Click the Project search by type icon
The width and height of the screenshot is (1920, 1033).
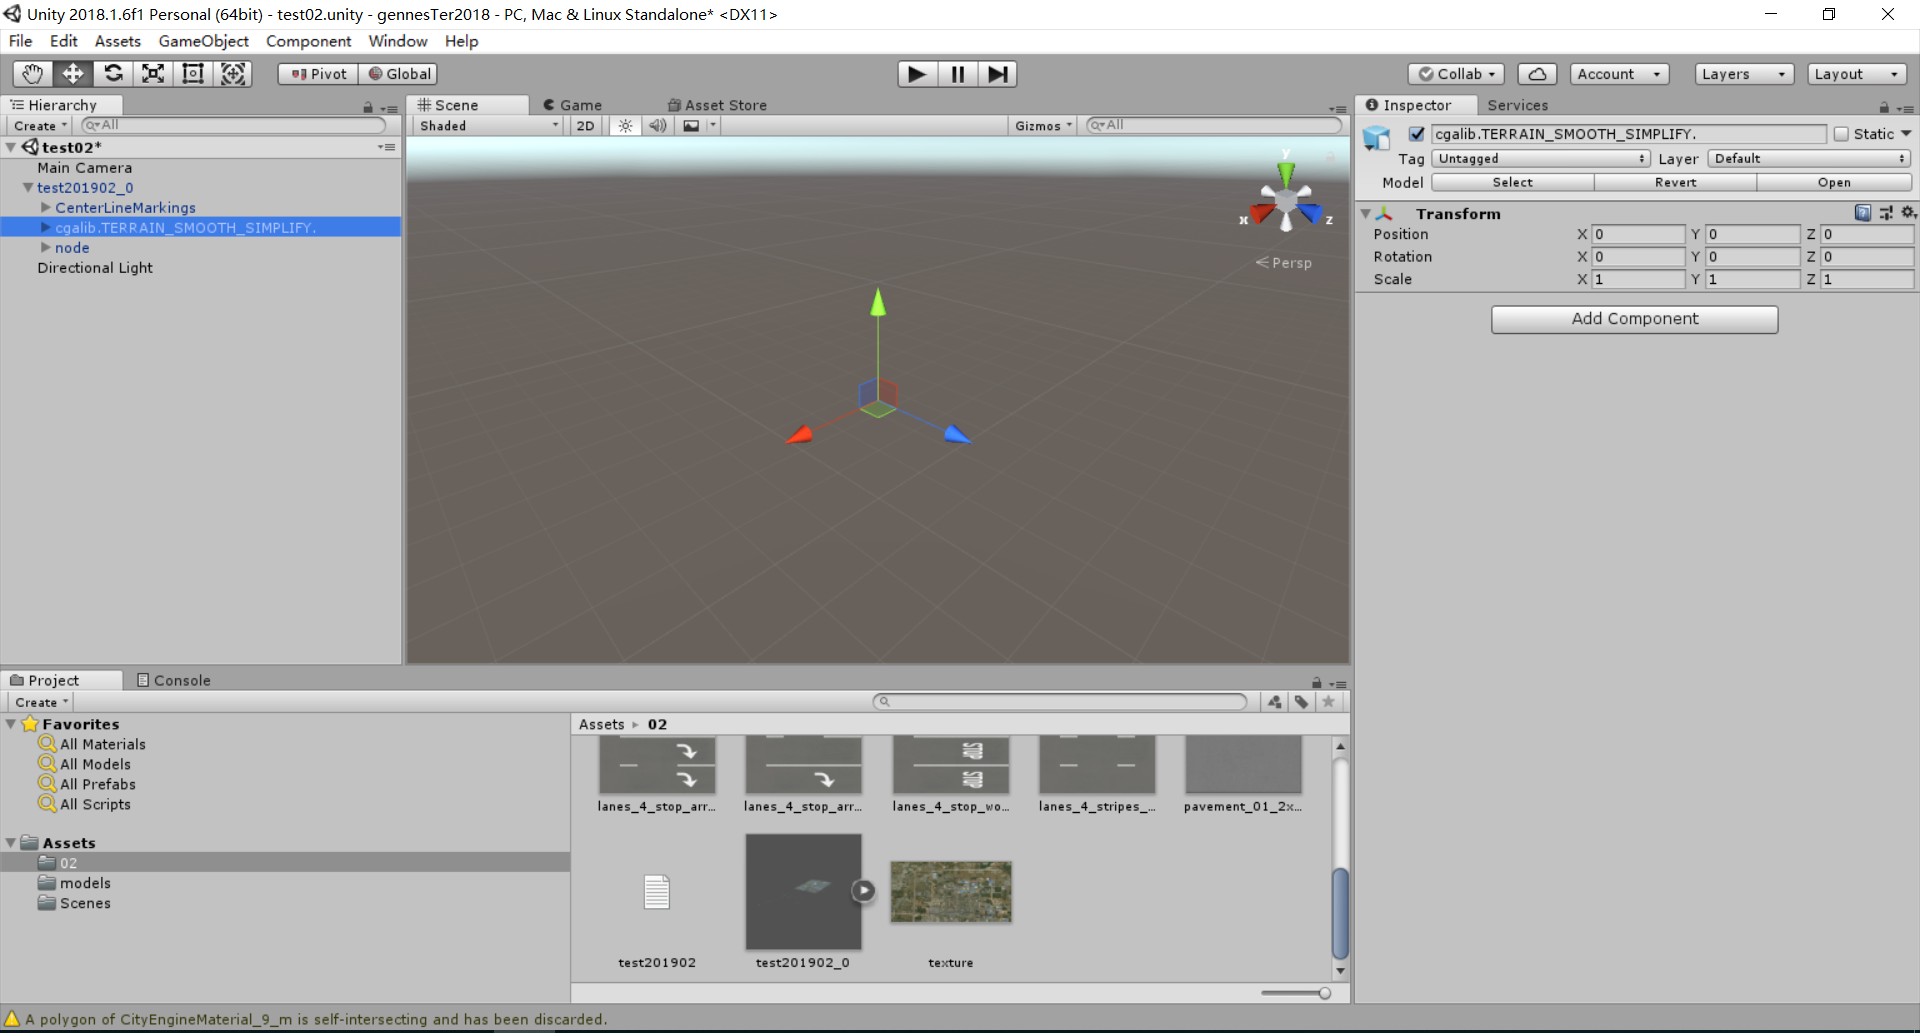[x=1274, y=702]
